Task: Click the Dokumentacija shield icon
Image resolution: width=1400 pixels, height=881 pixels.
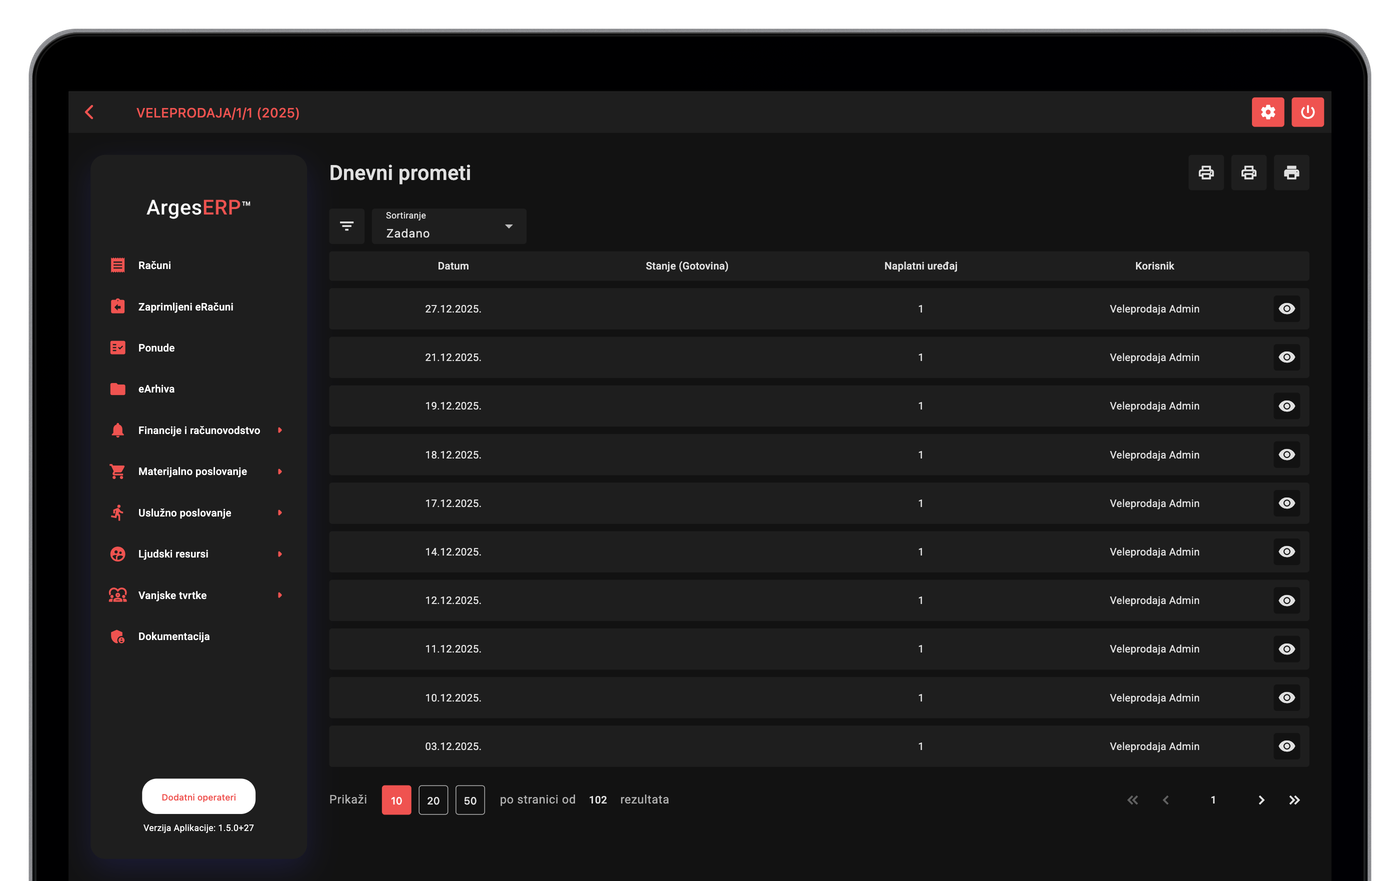Action: tap(118, 636)
